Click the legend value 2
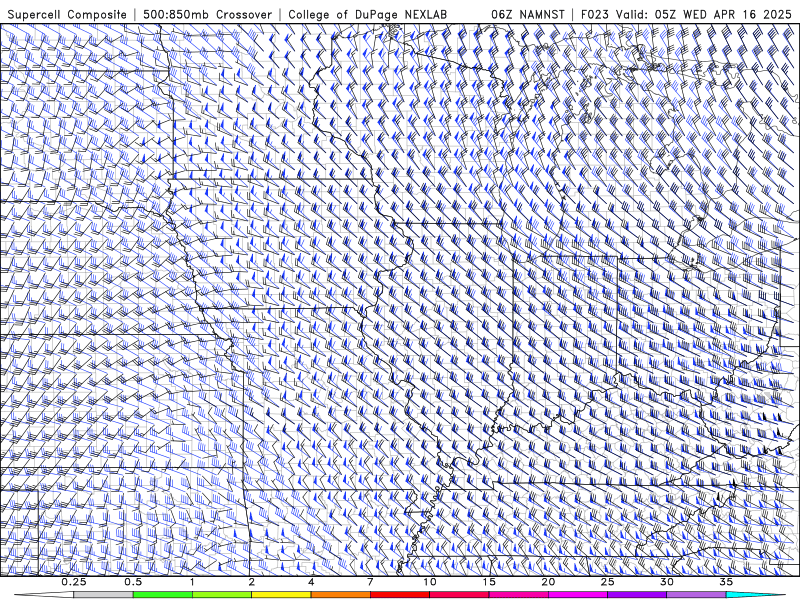Image resolution: width=800 pixels, height=600 pixels. point(252,582)
